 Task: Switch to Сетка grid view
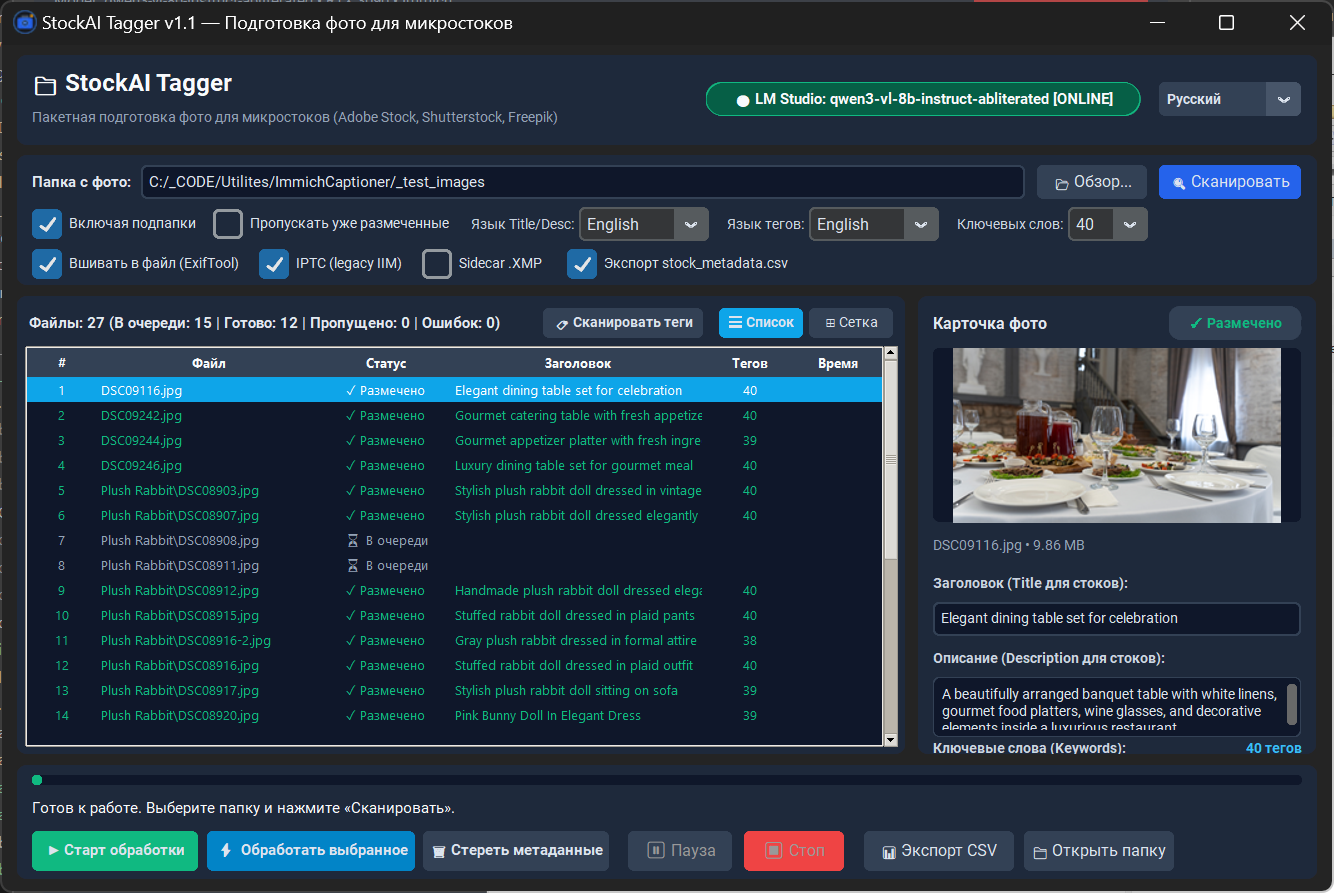tap(851, 323)
